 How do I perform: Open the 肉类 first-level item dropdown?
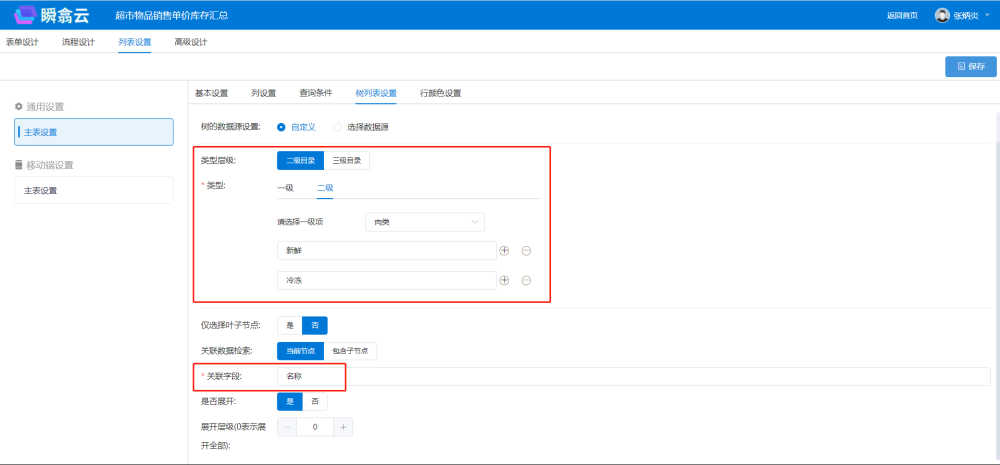pos(425,221)
